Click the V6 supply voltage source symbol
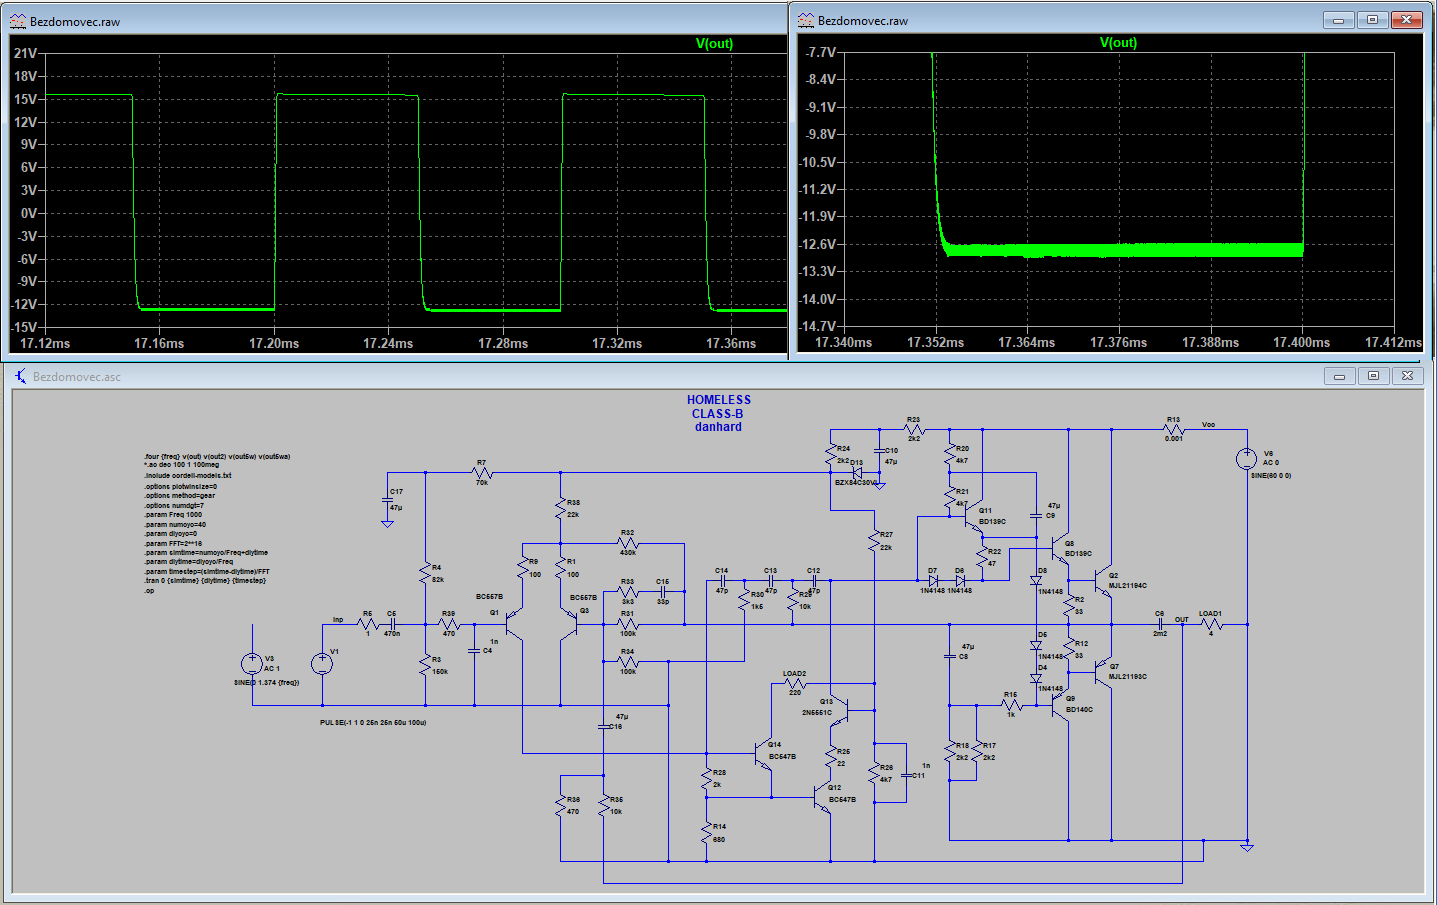Screen dimensions: 1437x905 pyautogui.click(x=1246, y=459)
